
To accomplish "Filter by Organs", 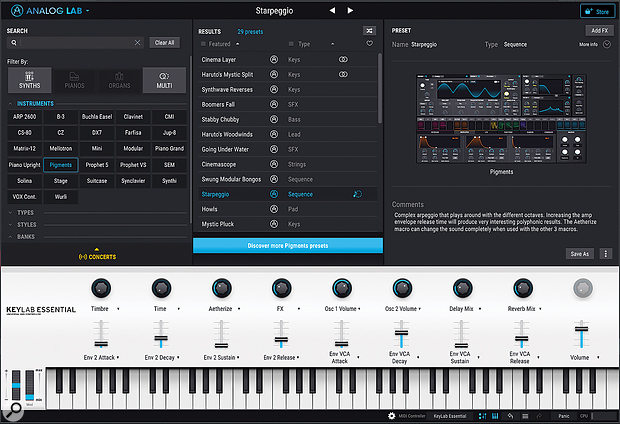I will click(119, 80).
